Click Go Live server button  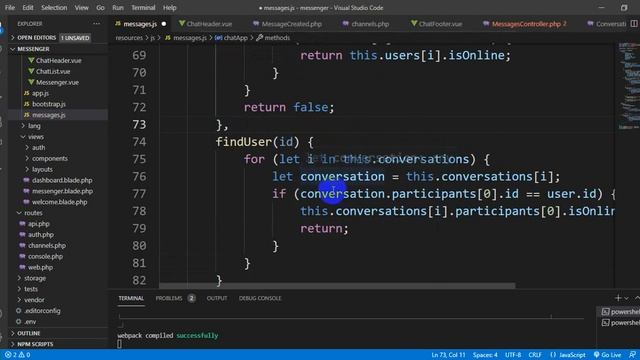point(607,355)
